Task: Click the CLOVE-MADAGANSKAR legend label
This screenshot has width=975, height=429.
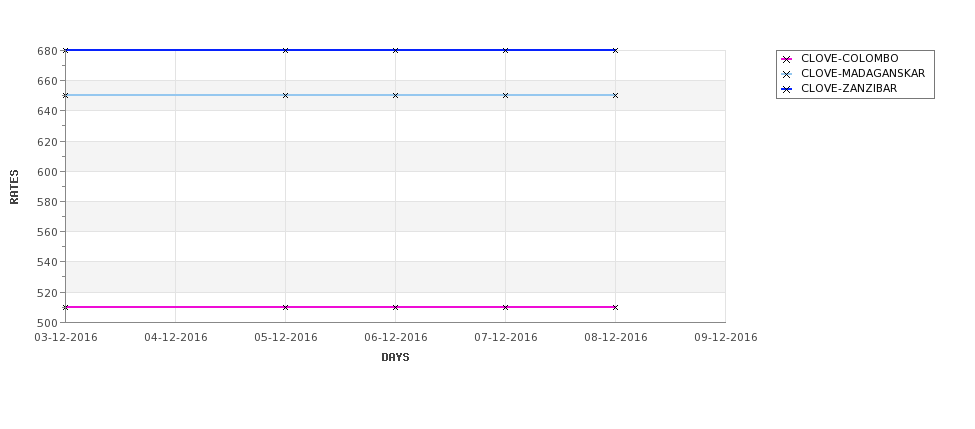Action: (863, 73)
